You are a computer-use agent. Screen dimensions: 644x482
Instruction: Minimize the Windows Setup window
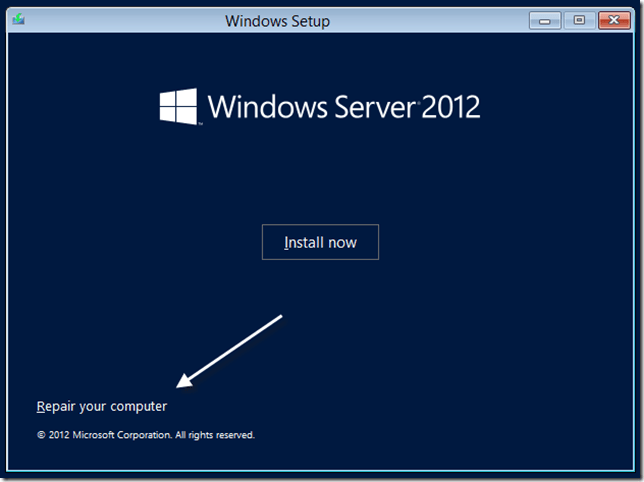point(545,20)
